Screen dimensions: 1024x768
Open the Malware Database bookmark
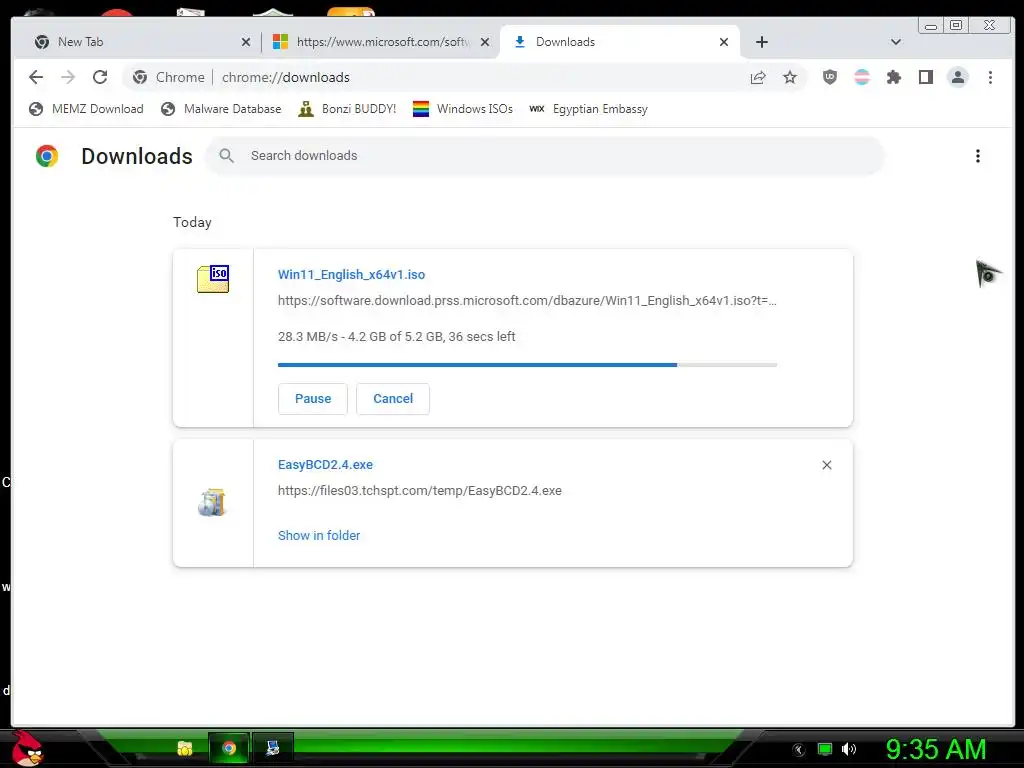pyautogui.click(x=221, y=109)
